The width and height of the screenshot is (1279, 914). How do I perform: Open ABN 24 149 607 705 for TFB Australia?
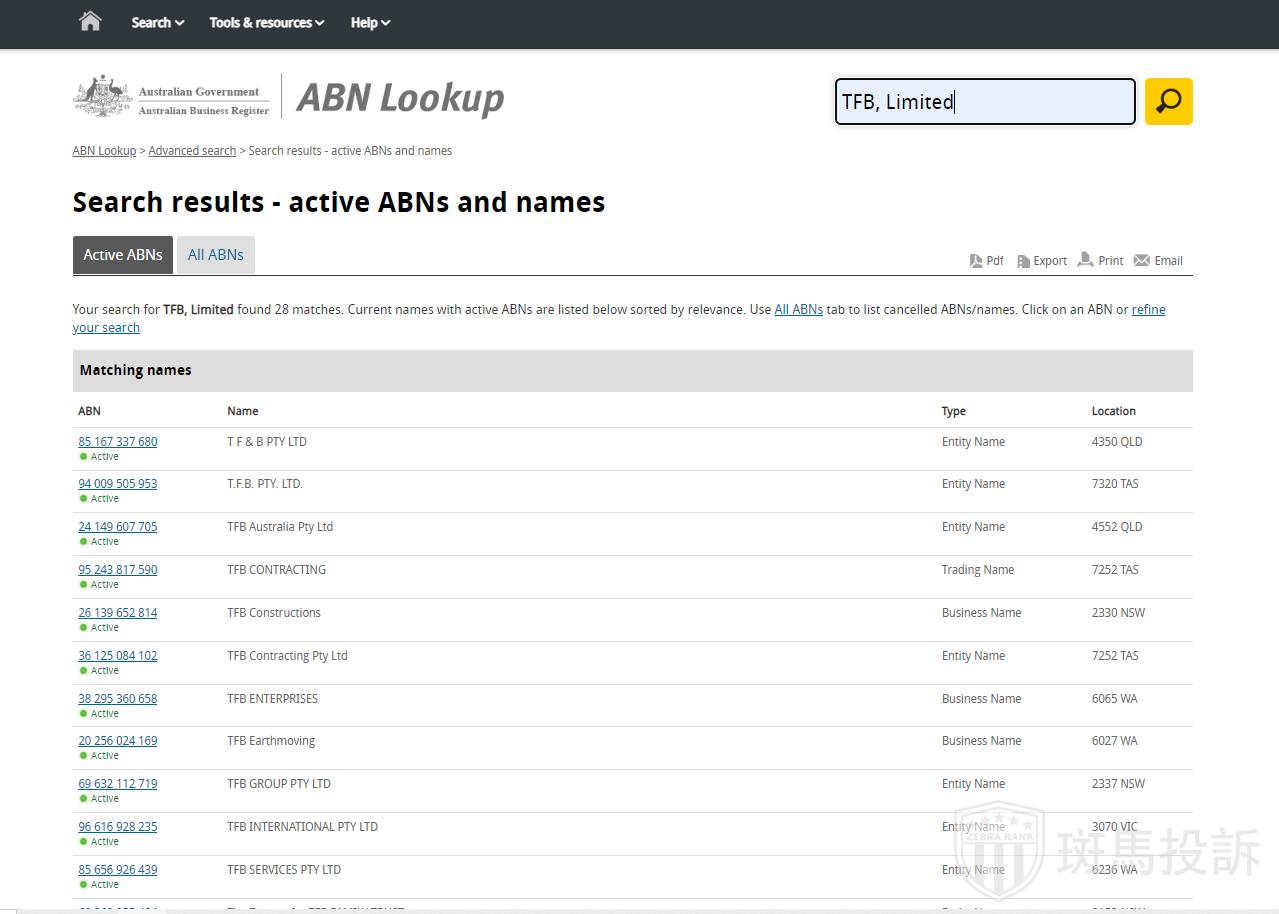[118, 527]
